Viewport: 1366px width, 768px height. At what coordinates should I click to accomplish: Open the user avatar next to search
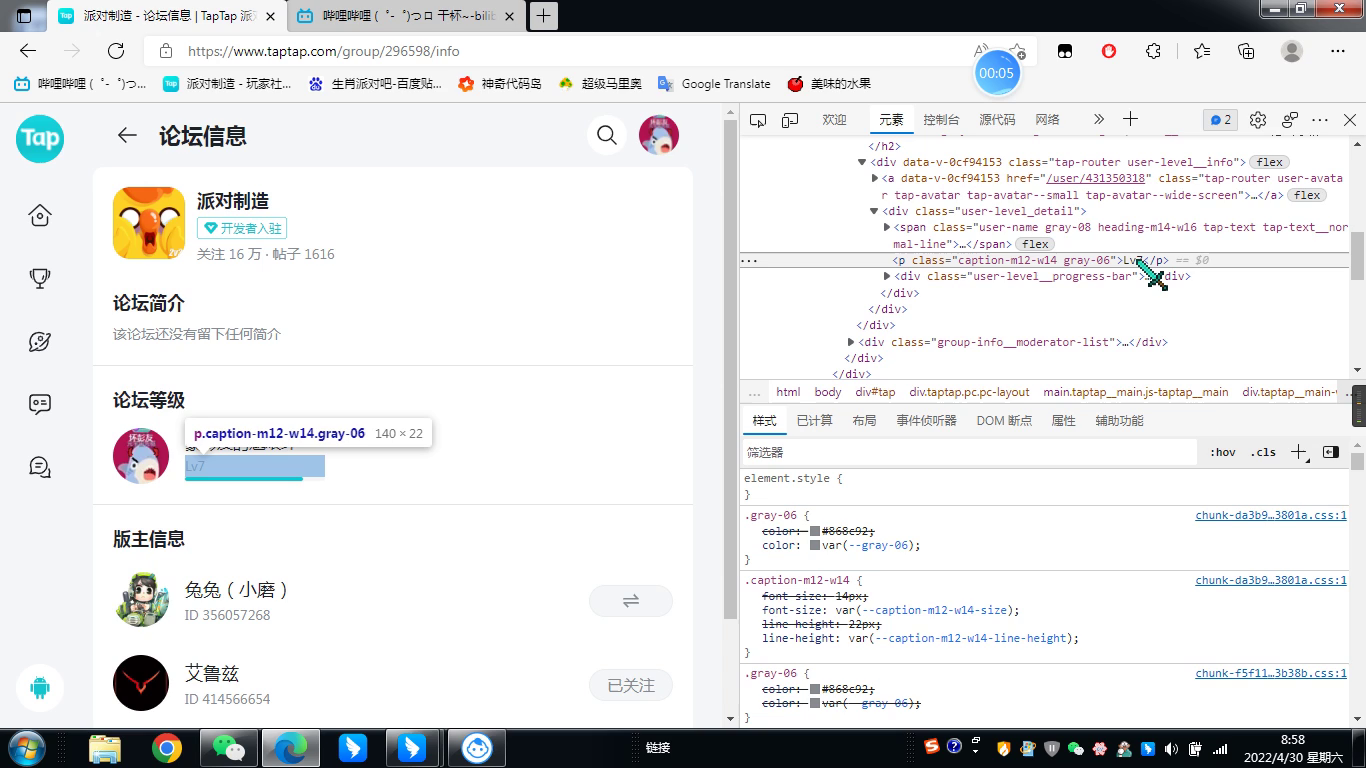click(659, 135)
